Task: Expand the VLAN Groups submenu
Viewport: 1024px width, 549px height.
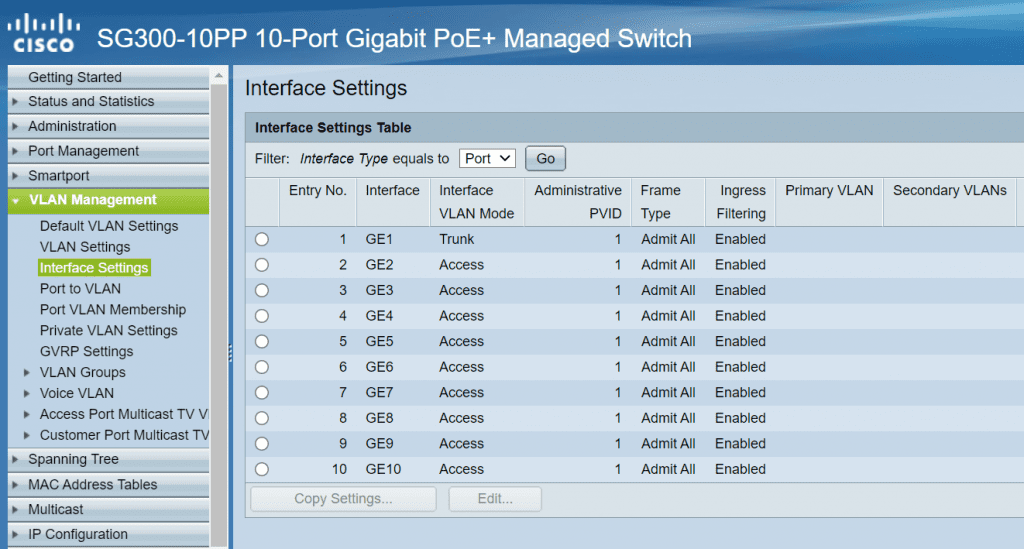Action: [x=27, y=373]
